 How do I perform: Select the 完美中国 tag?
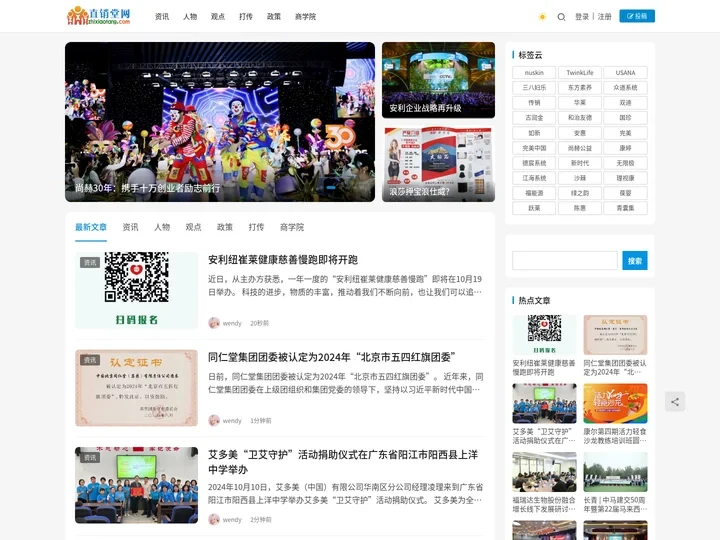click(534, 148)
